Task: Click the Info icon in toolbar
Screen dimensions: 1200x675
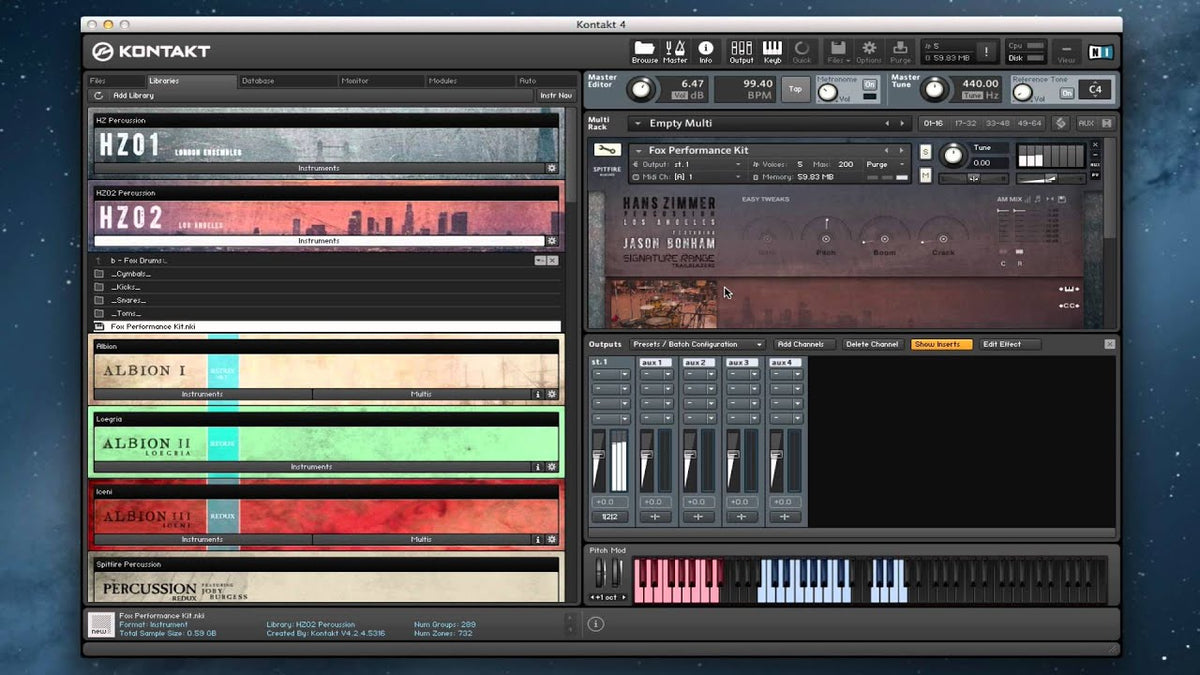Action: 706,48
